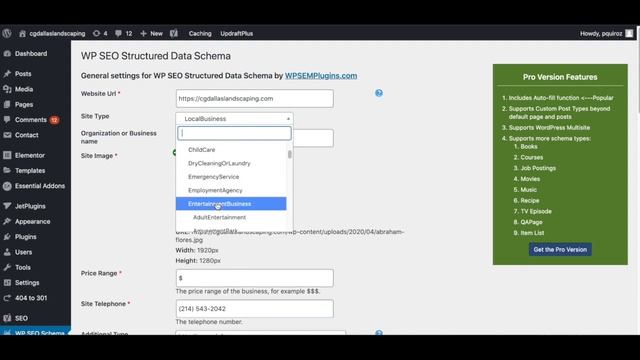
Task: Click the Elementor icon in sidebar
Action: point(7,156)
